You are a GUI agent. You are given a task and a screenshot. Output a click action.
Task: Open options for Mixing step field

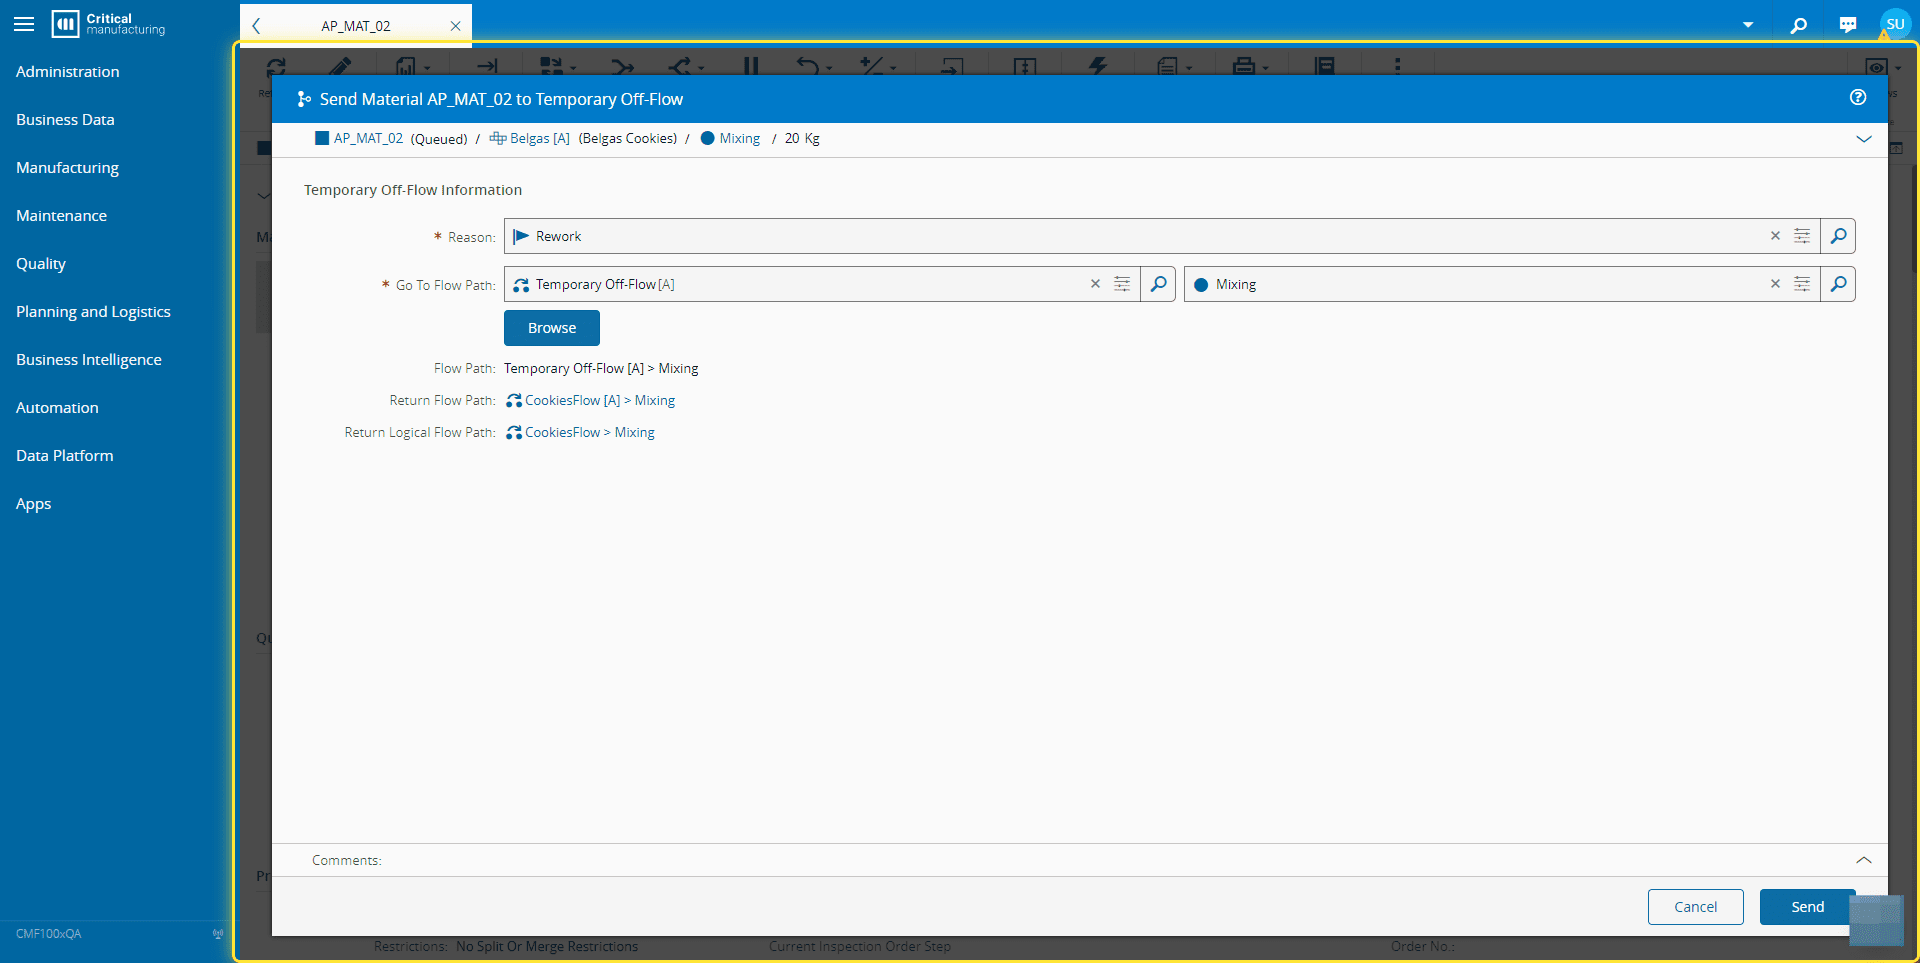pos(1802,284)
